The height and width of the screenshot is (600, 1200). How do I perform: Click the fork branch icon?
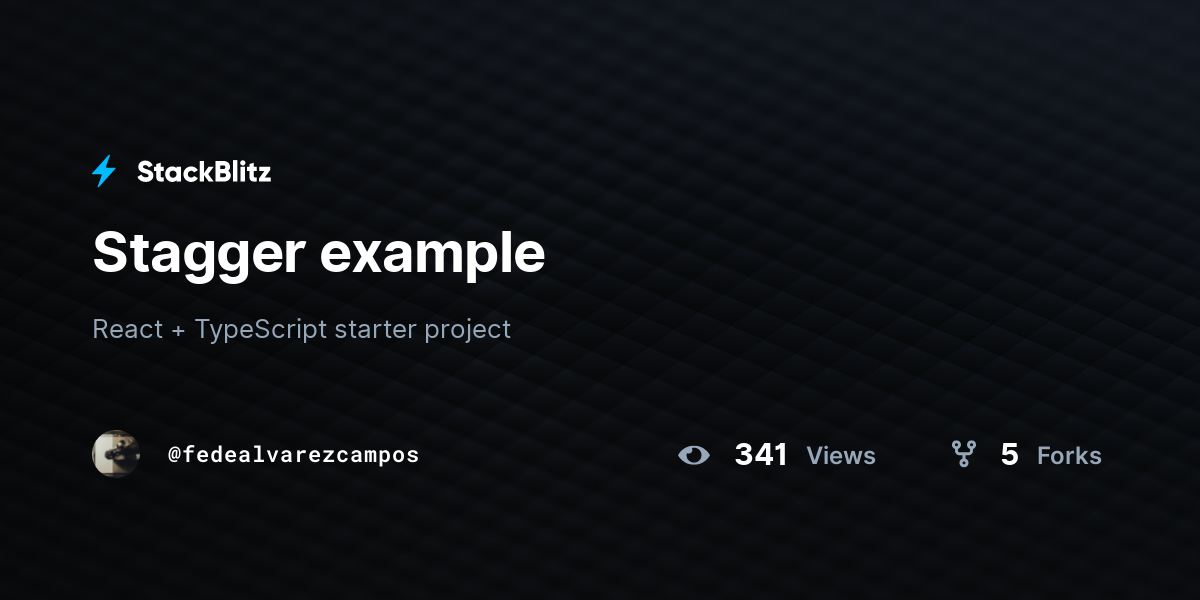click(x=963, y=455)
